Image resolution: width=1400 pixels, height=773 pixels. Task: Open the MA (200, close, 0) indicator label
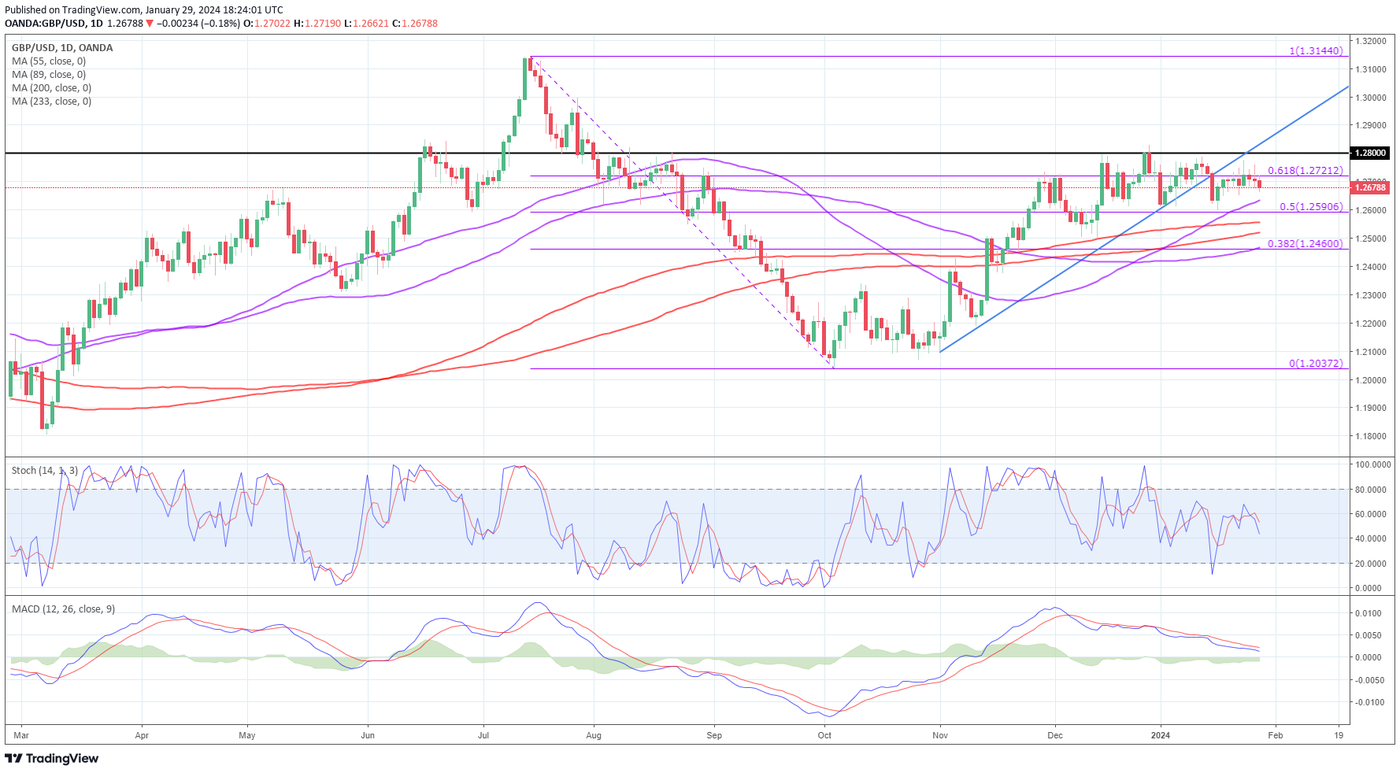pyautogui.click(x=51, y=88)
